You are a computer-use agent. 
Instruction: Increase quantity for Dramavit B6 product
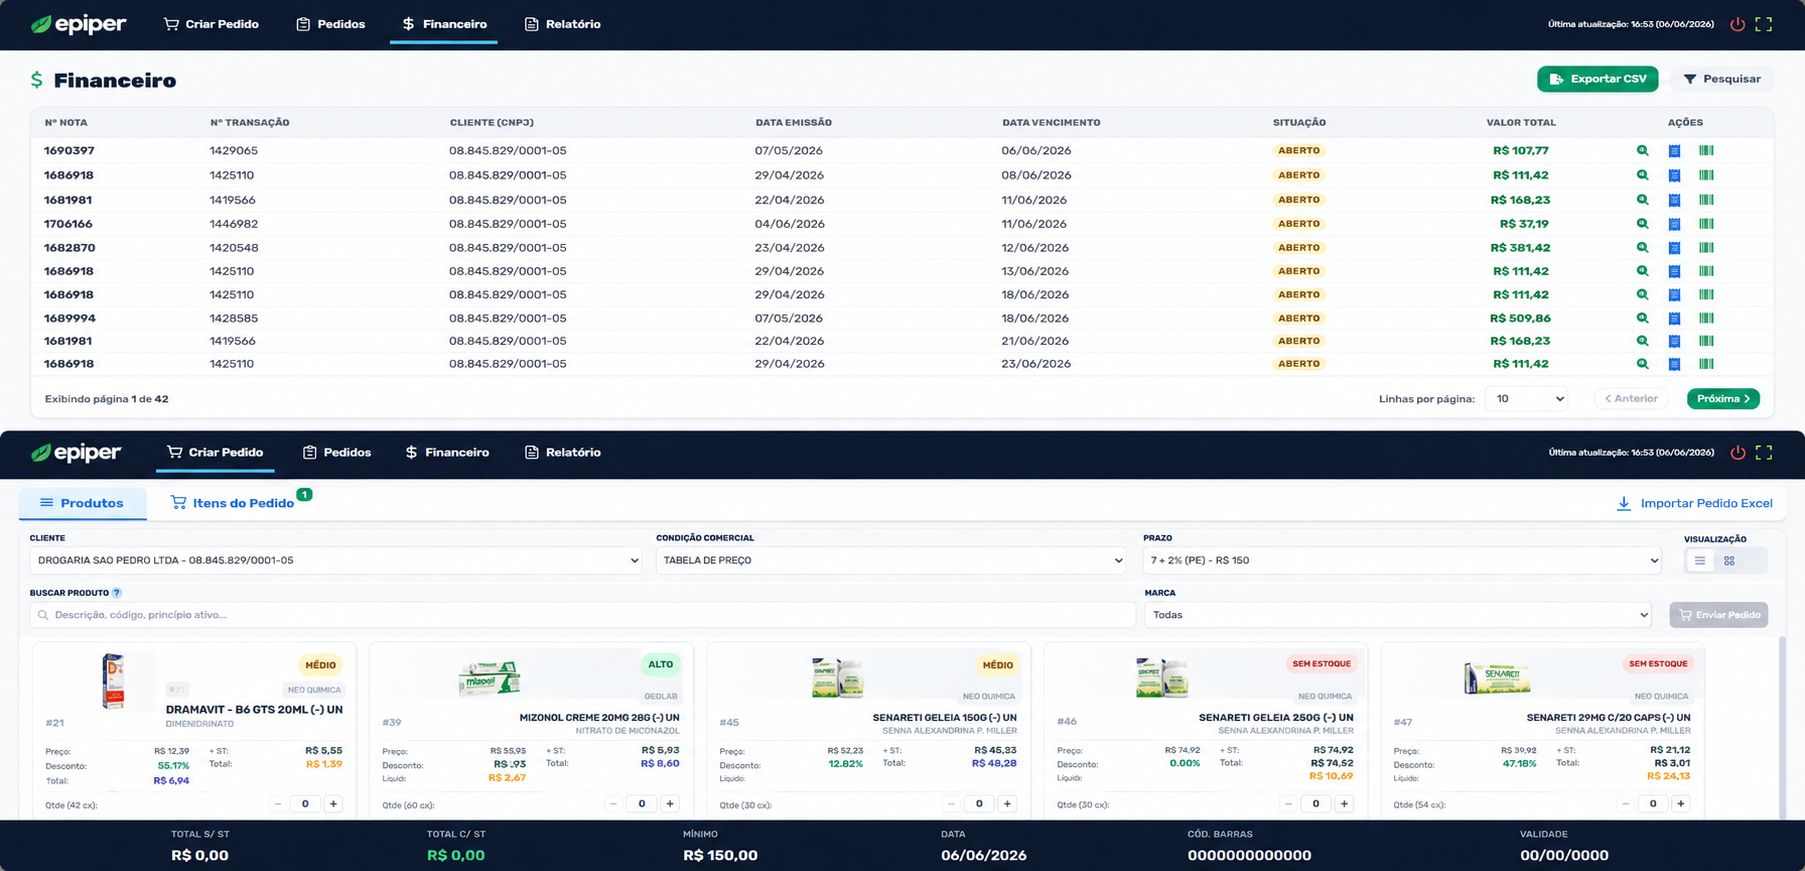click(333, 804)
